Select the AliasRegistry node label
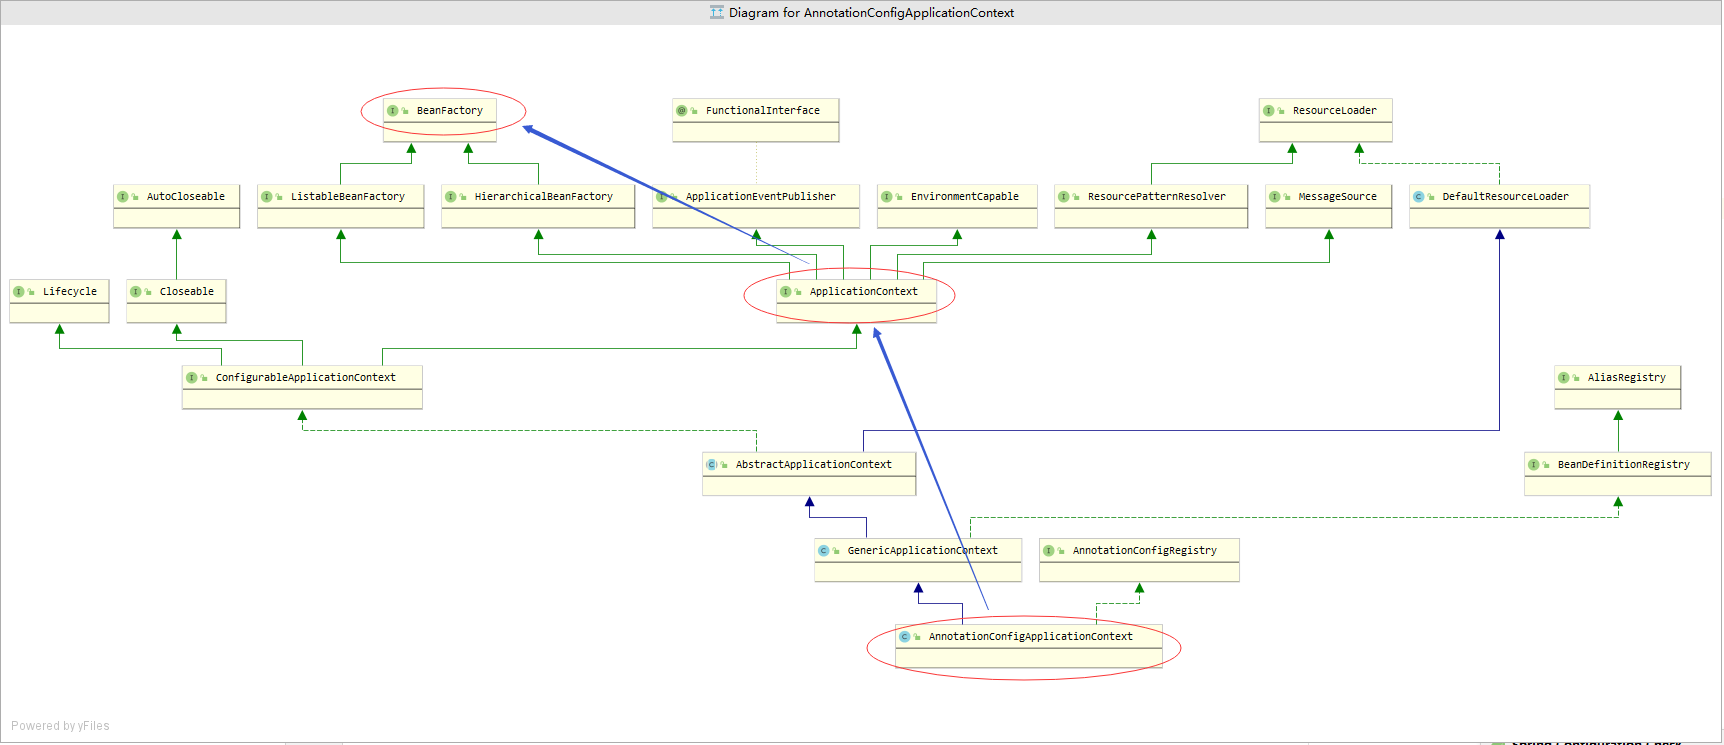The image size is (1724, 745). coord(1627,378)
